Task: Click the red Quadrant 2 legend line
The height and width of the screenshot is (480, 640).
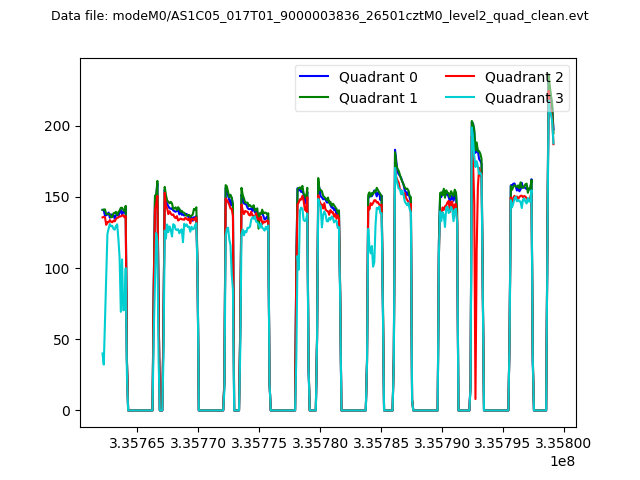Action: click(x=460, y=77)
